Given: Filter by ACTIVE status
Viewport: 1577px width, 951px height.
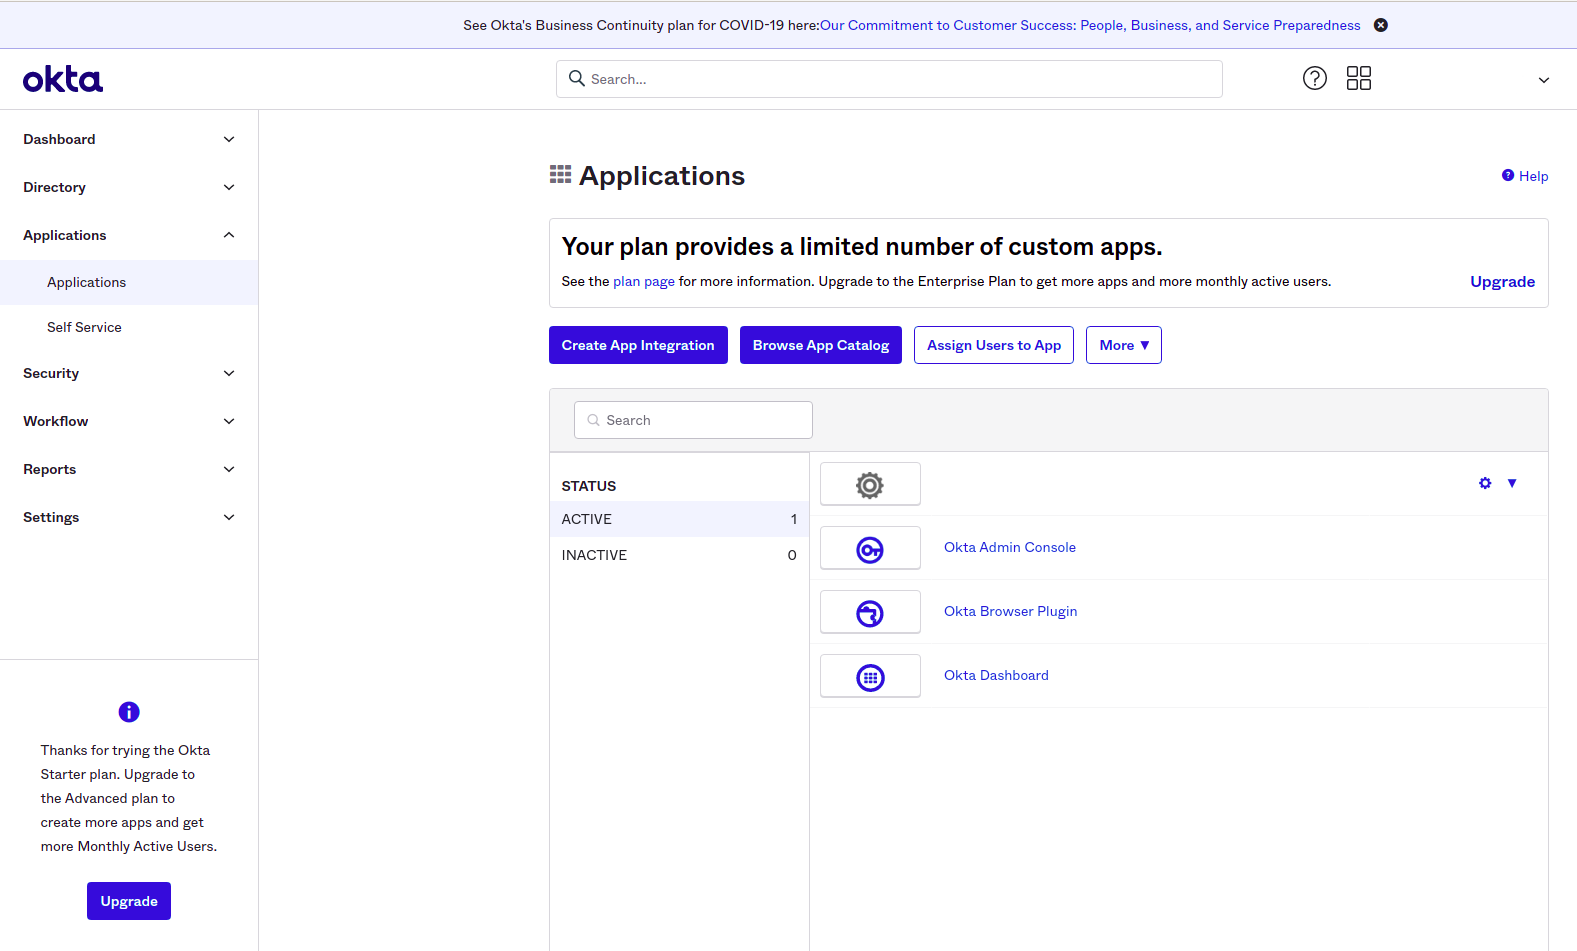Looking at the screenshot, I should 679,519.
